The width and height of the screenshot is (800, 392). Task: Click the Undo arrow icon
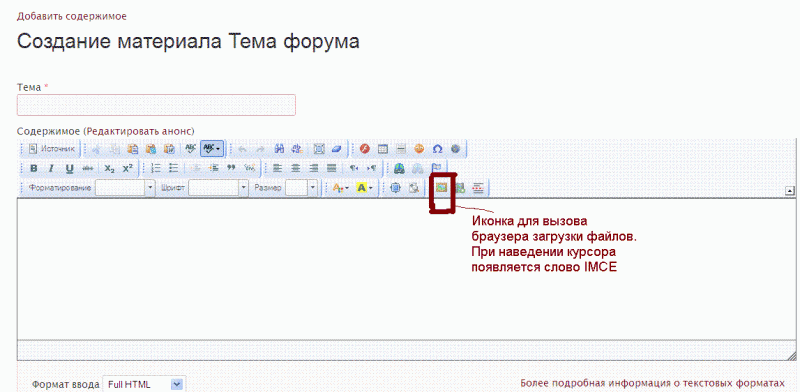click(242, 149)
